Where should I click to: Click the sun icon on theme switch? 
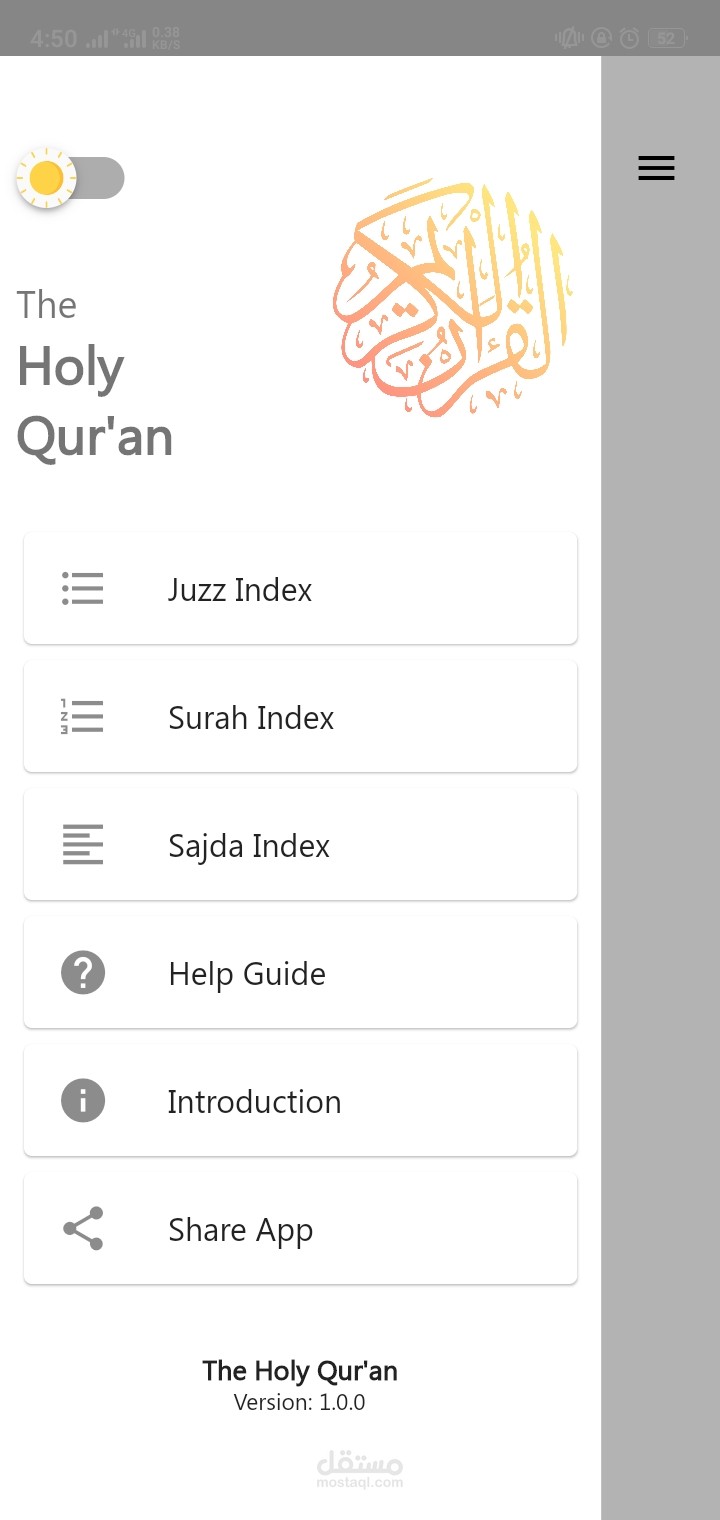coord(46,179)
